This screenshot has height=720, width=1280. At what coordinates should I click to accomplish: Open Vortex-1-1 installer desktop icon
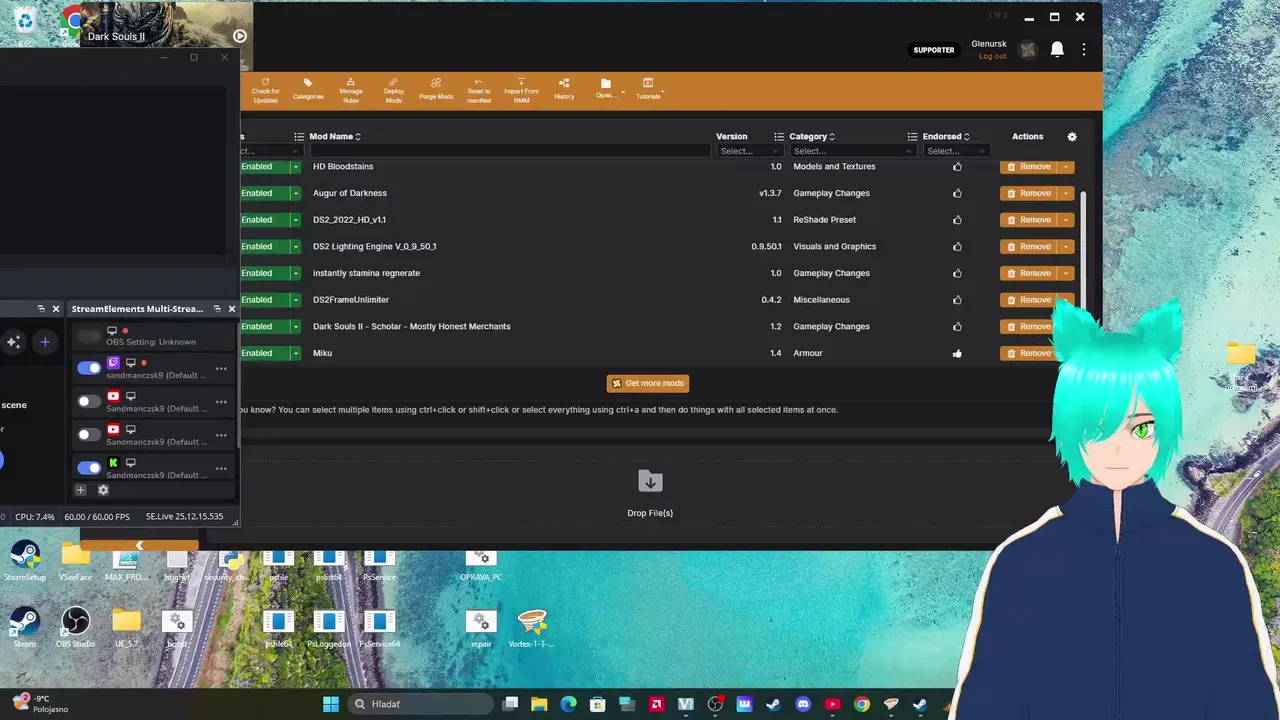532,628
